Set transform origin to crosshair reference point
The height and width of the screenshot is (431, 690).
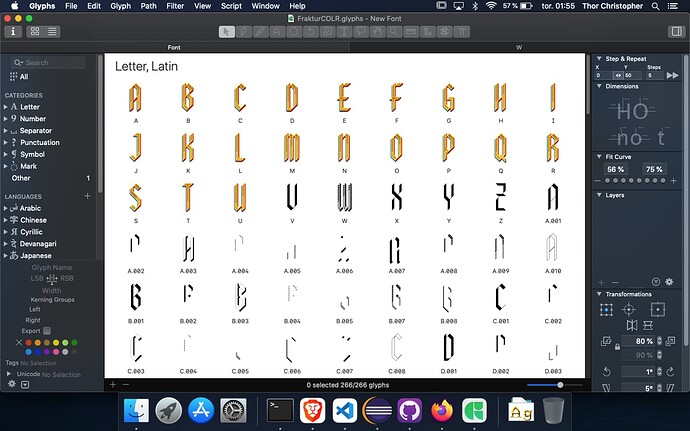[628, 310]
